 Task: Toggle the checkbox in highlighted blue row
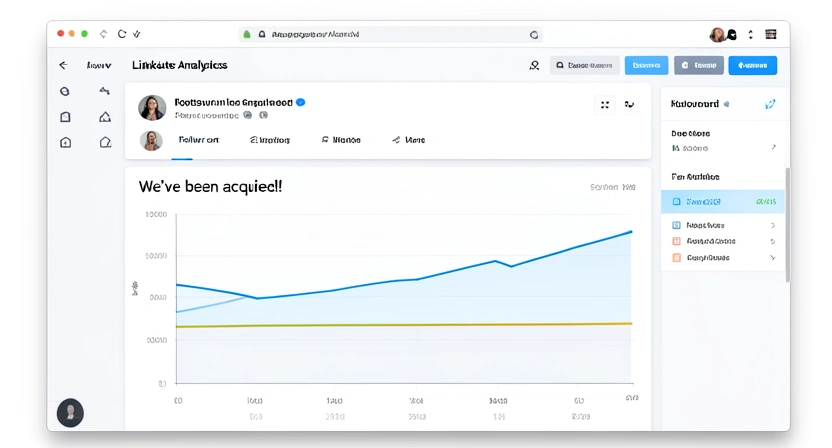[677, 202]
